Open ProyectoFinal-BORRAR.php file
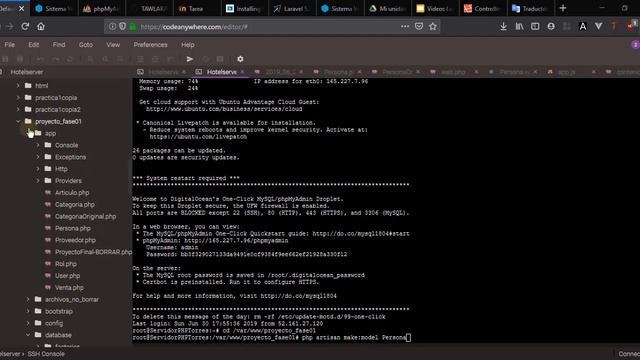The height and width of the screenshot is (360, 640). click(x=93, y=252)
